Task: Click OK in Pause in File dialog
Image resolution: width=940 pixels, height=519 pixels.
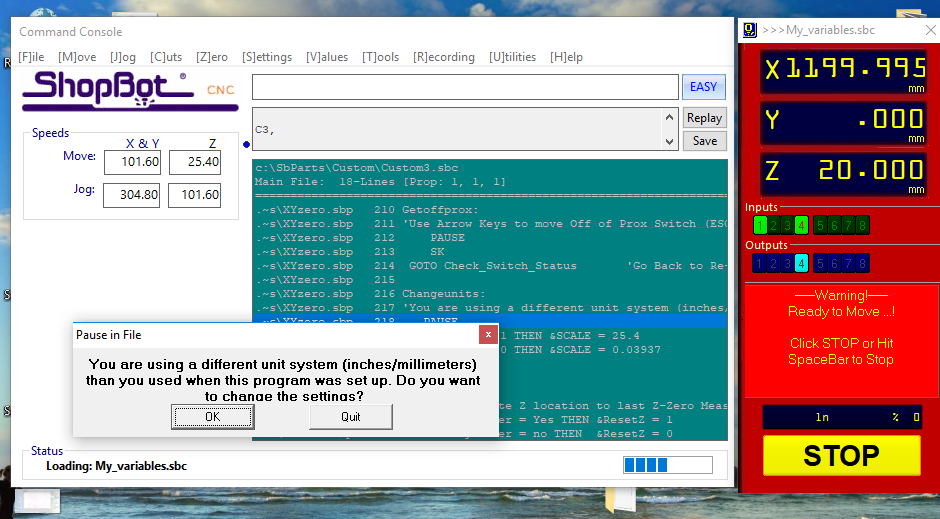Action: tap(213, 417)
